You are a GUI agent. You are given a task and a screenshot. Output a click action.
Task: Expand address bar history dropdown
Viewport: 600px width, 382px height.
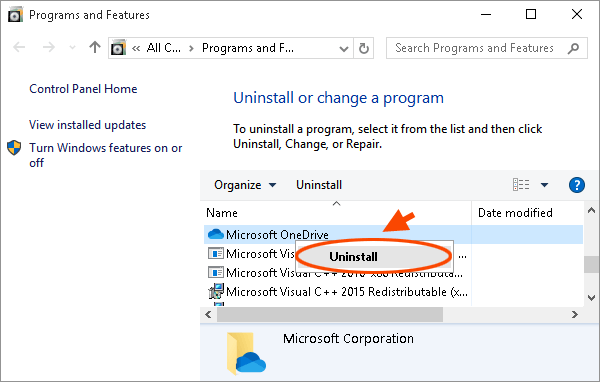344,49
